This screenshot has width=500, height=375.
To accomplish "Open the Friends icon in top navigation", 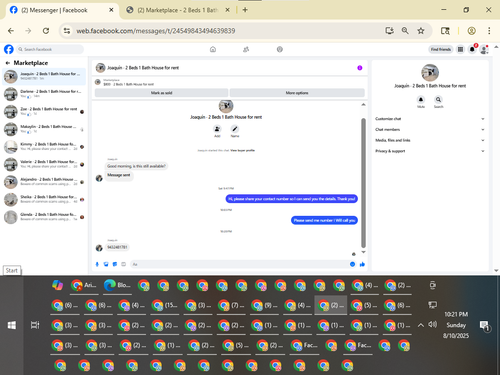I will click(x=246, y=49).
